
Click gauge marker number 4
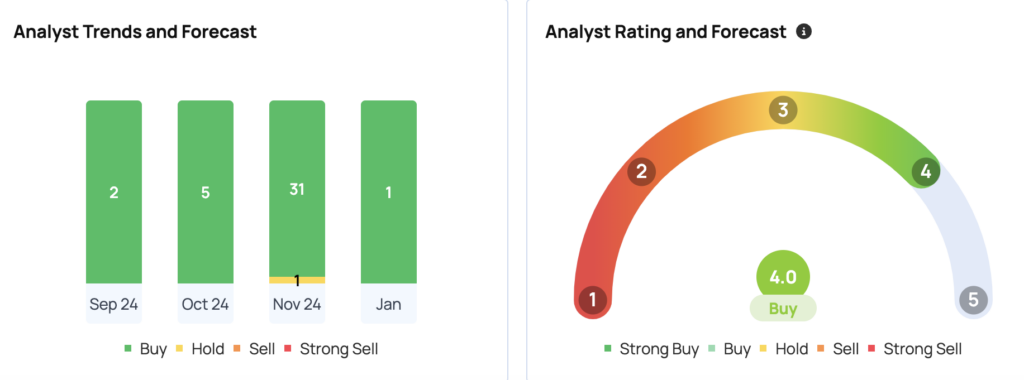click(x=925, y=172)
